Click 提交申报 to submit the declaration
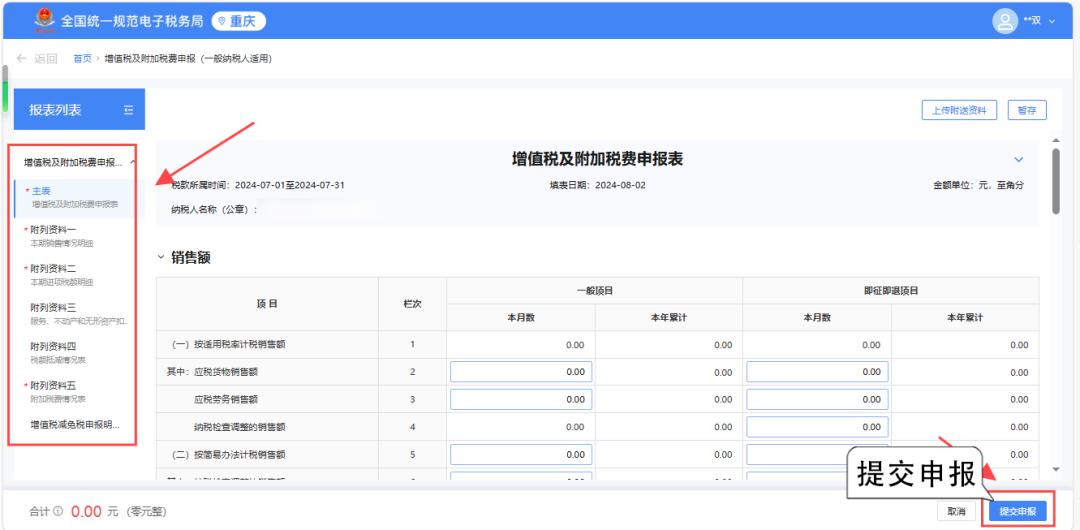The height and width of the screenshot is (530, 1080). (1017, 511)
